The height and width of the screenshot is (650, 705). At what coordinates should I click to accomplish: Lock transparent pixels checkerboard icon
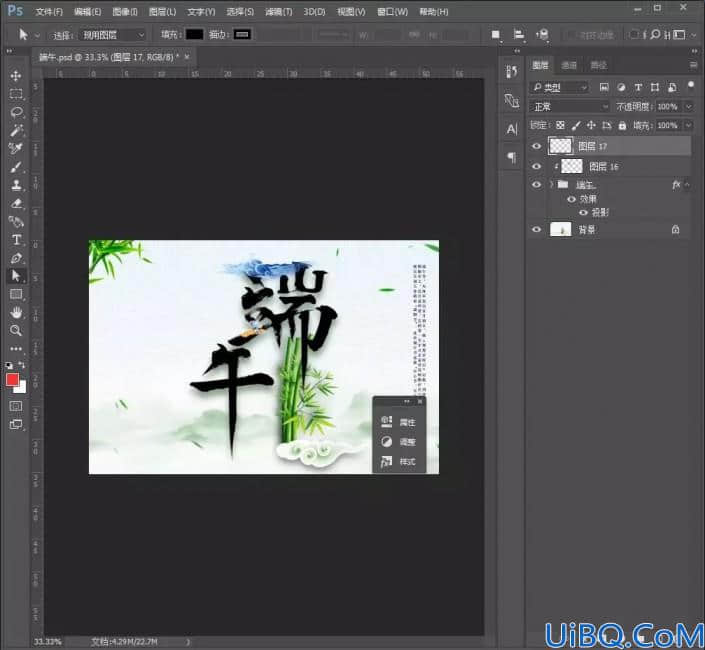(560, 125)
